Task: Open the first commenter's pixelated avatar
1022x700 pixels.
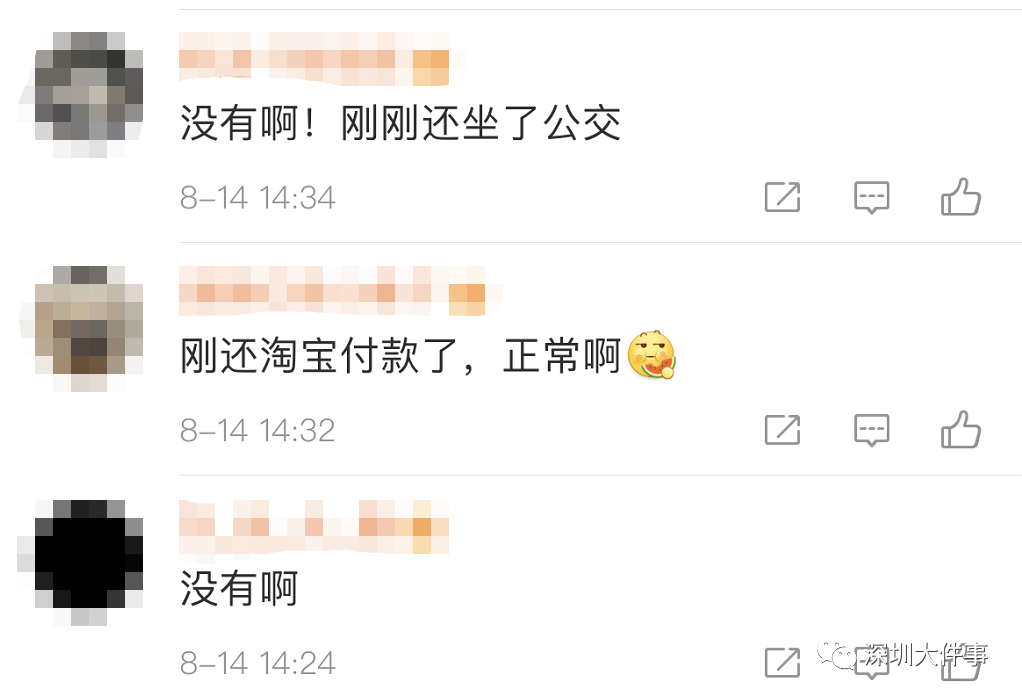Action: 89,95
